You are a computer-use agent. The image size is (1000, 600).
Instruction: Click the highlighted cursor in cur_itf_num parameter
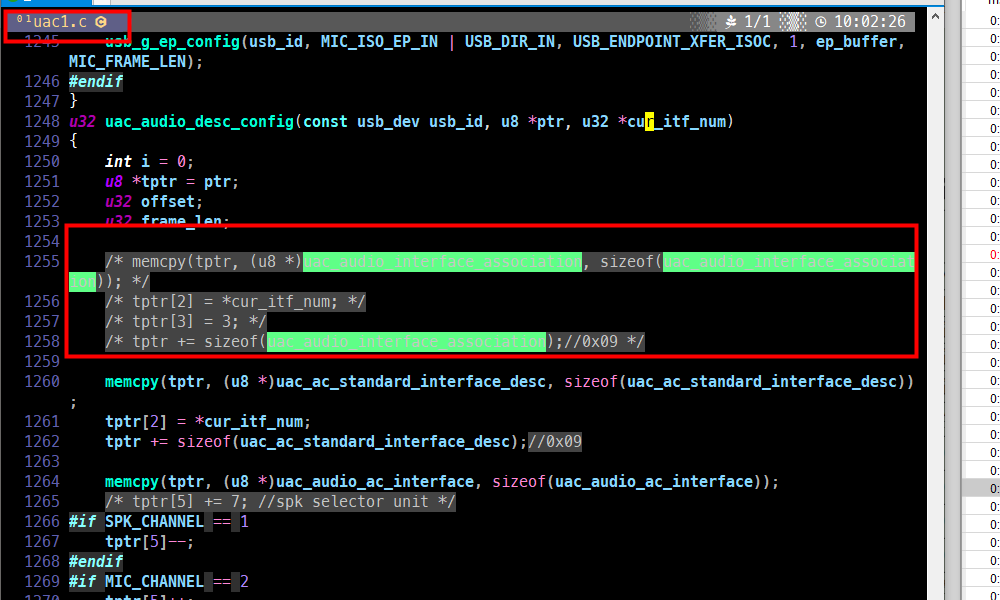point(649,122)
